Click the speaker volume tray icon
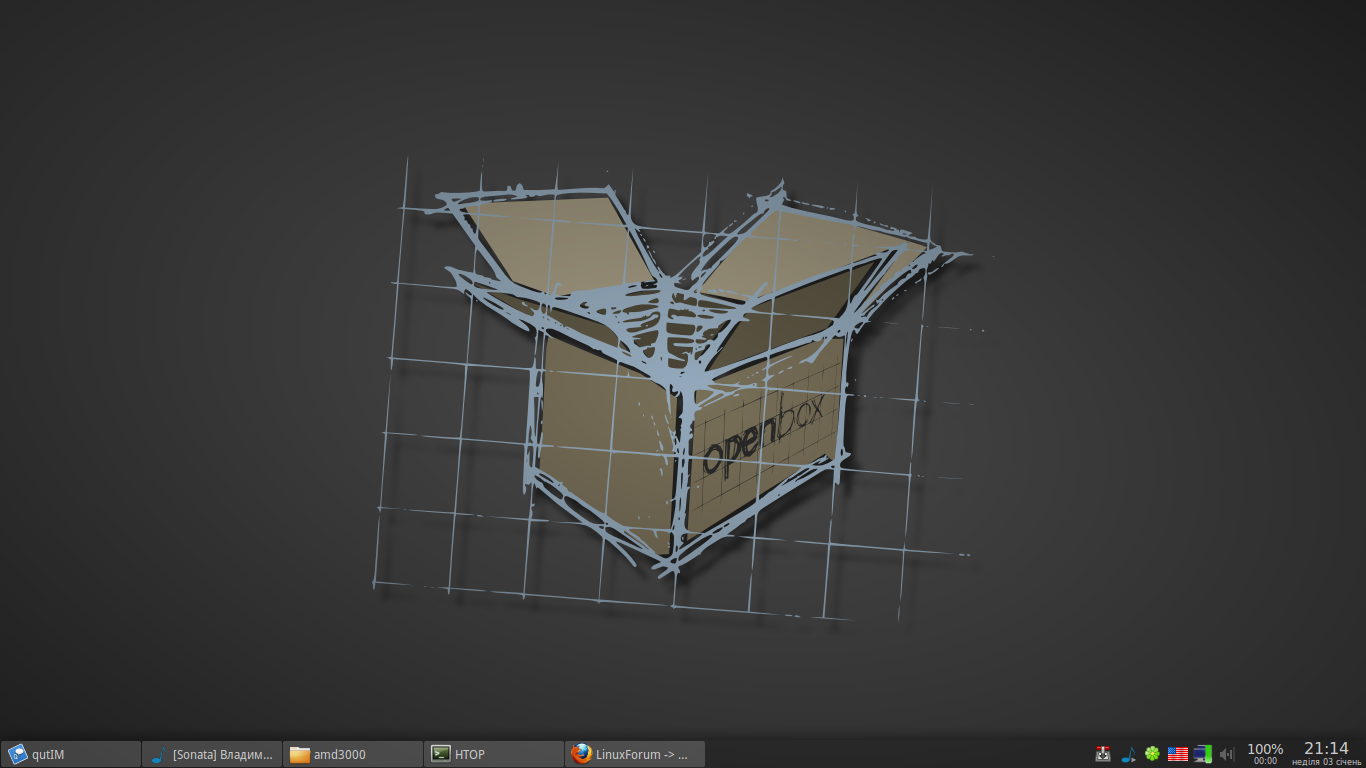The image size is (1366, 768). pyautogui.click(x=1227, y=754)
